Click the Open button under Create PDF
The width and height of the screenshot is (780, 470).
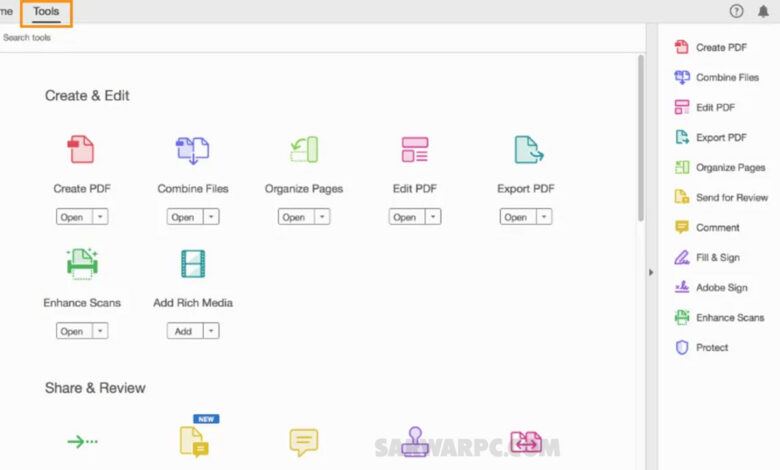[x=74, y=217]
